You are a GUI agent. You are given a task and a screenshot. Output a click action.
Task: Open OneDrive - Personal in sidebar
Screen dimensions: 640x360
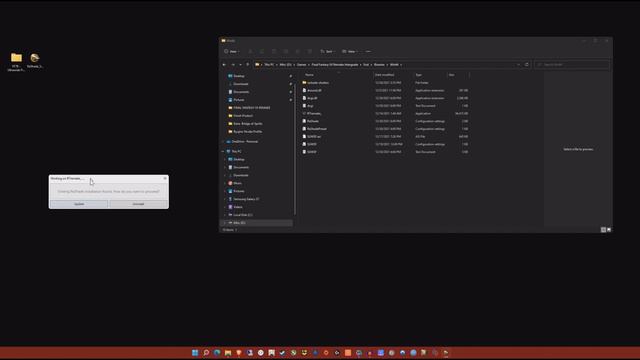tap(244, 142)
